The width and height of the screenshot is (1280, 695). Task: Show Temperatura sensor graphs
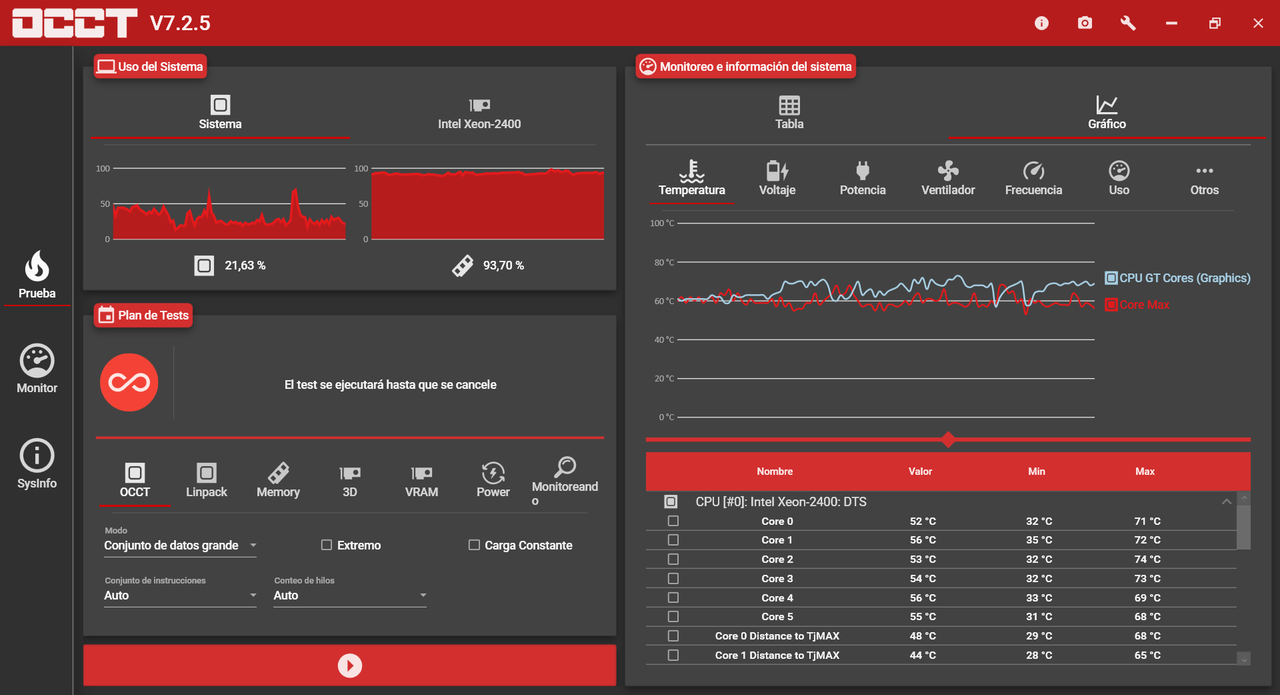692,177
